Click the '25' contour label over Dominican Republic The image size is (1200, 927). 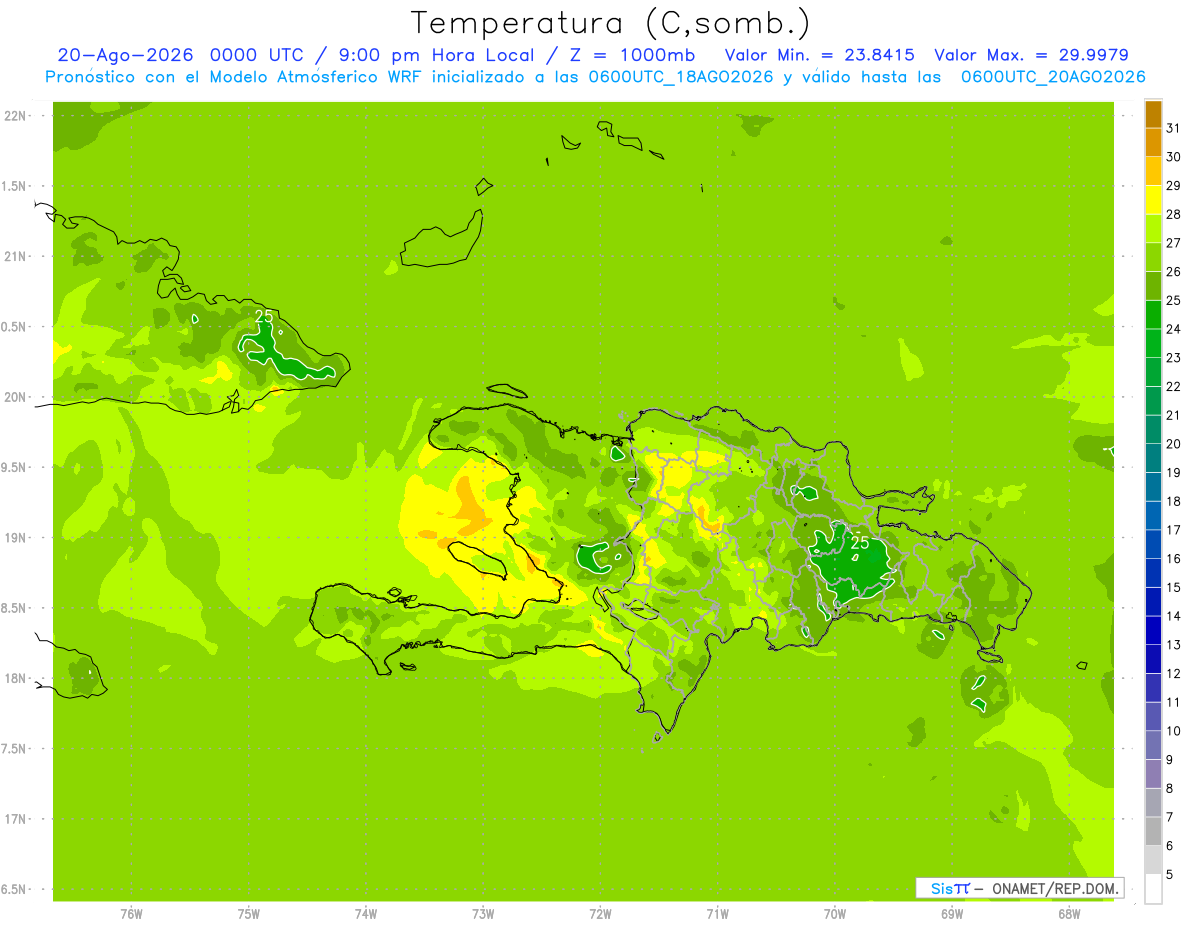(x=859, y=543)
